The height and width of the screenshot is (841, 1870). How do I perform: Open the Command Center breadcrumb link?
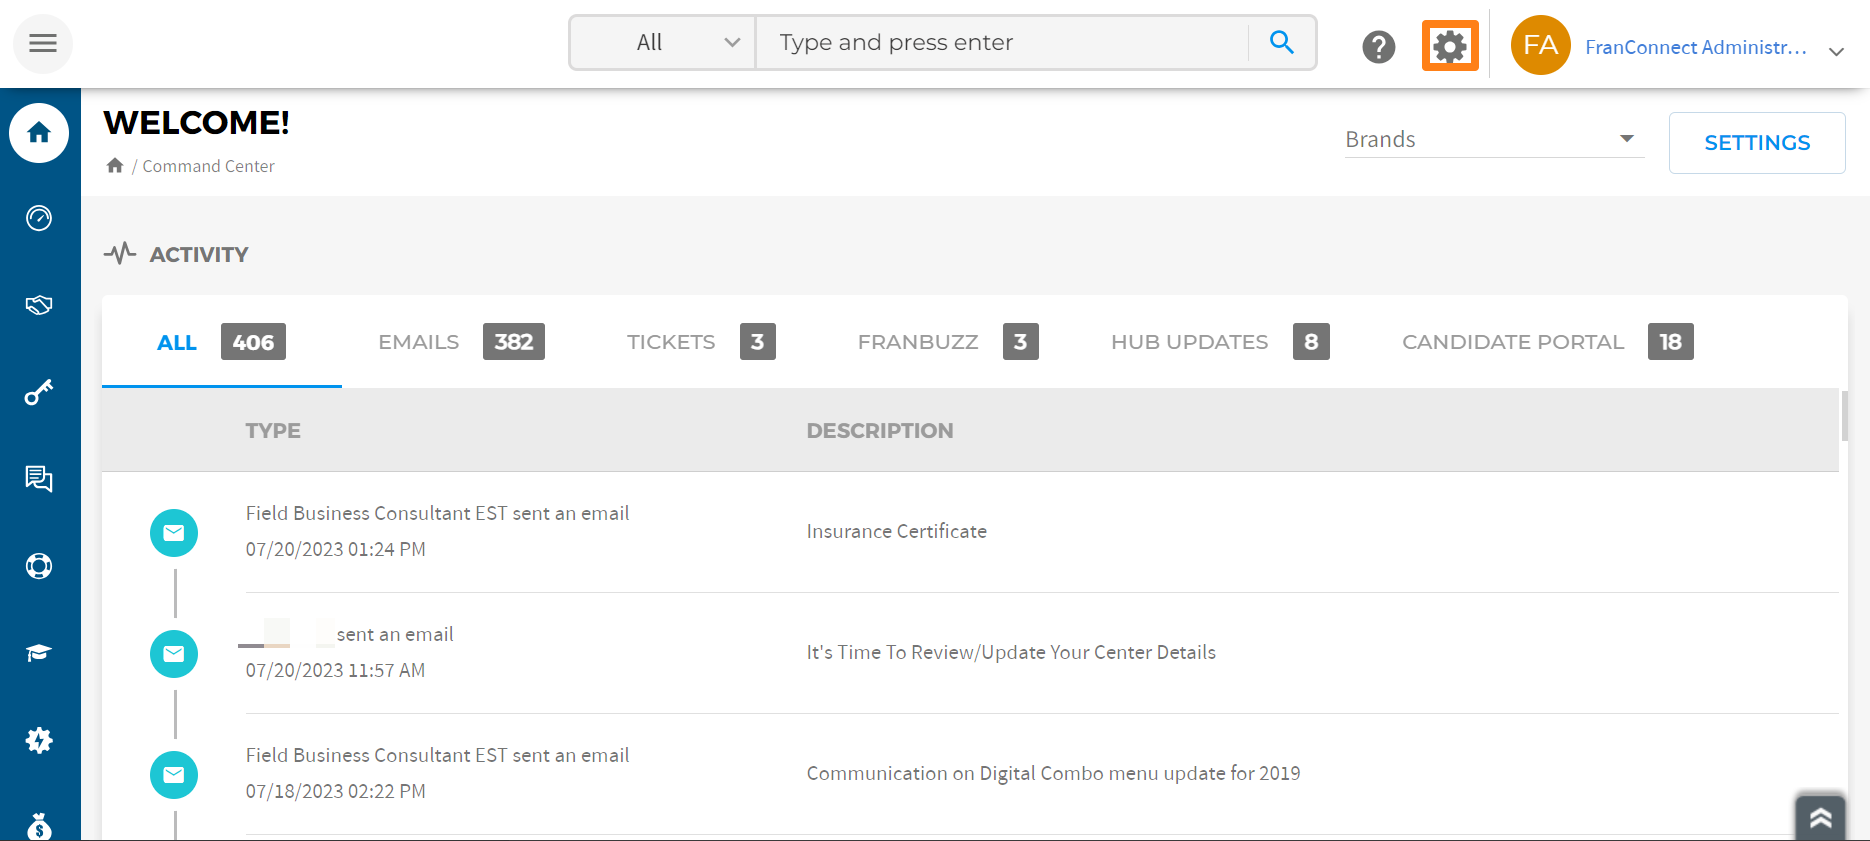(208, 166)
